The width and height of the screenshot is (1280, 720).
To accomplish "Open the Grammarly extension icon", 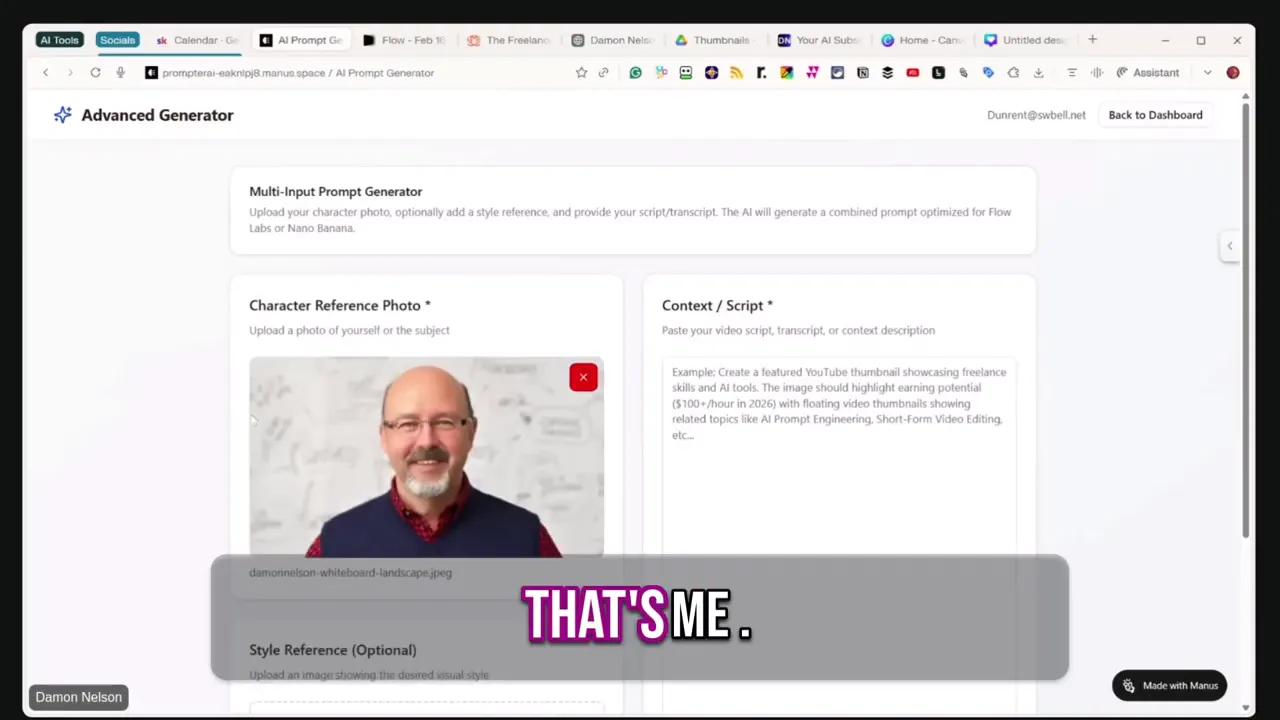I will coord(635,73).
